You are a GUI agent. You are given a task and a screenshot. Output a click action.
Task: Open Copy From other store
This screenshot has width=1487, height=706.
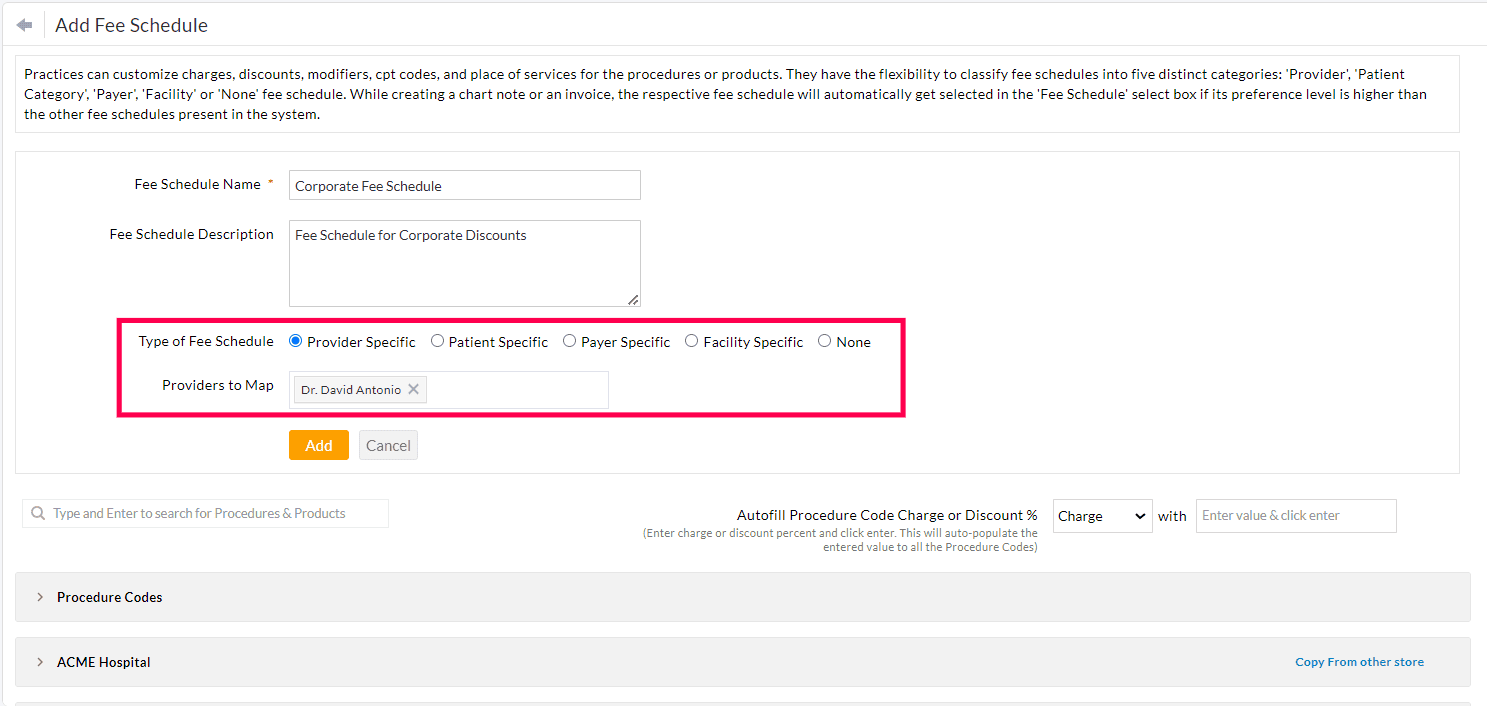point(1358,661)
